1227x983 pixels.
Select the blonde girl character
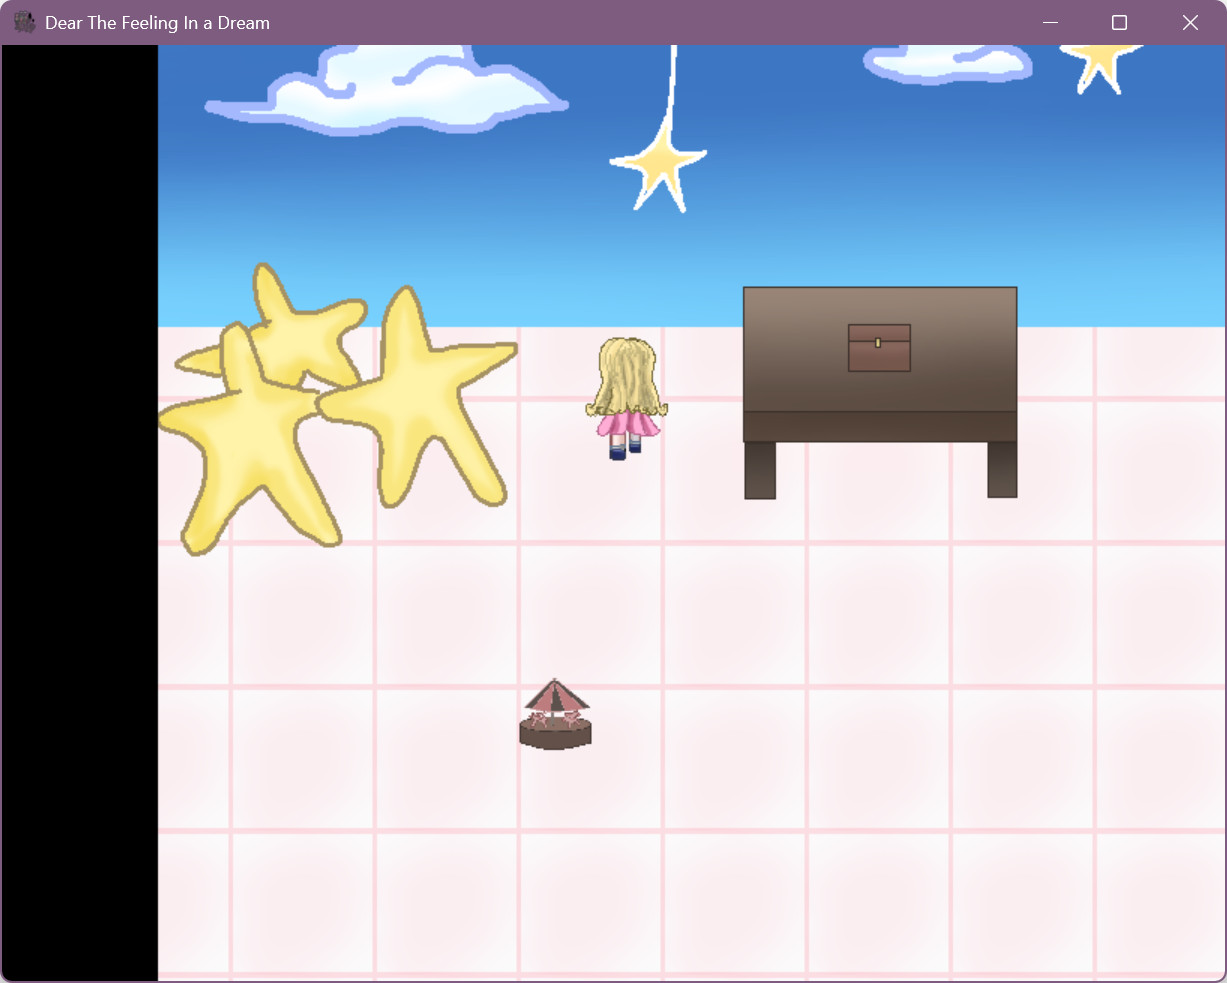[626, 398]
